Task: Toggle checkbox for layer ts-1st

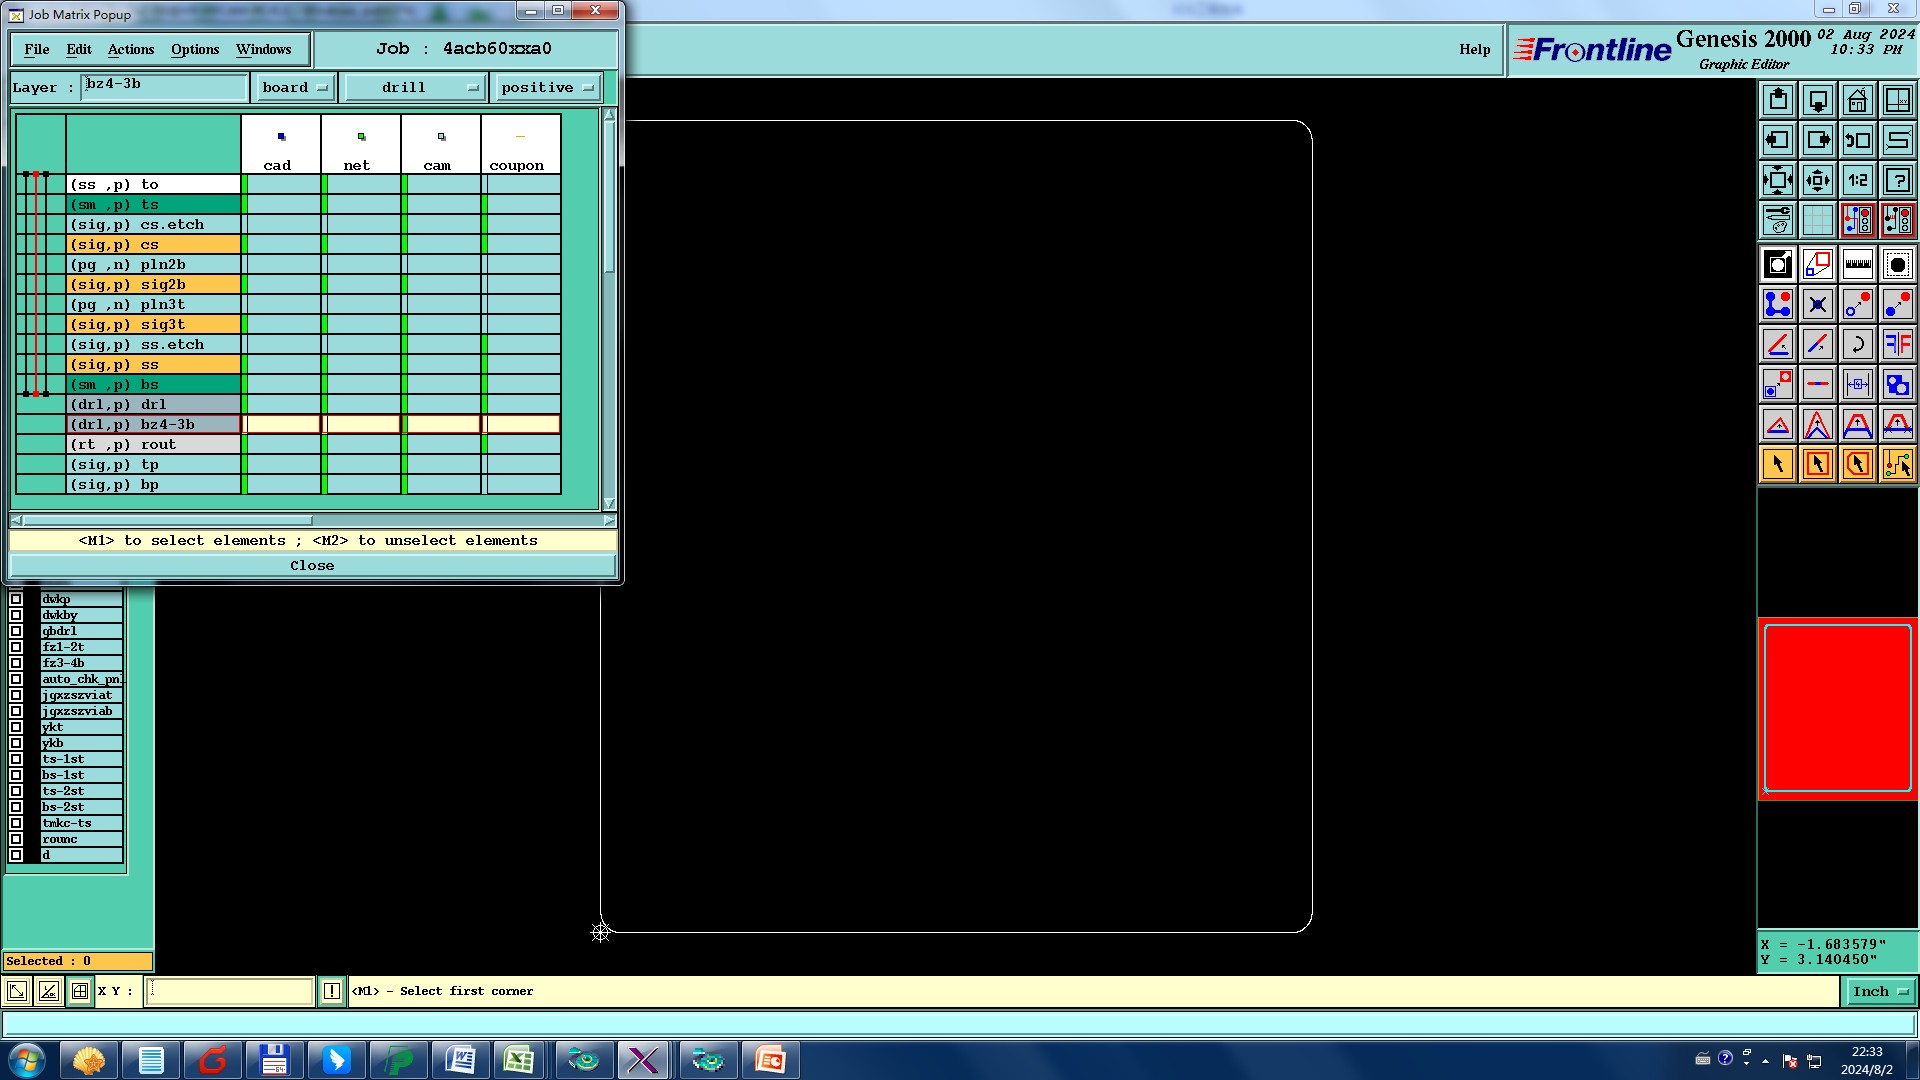Action: pos(16,759)
